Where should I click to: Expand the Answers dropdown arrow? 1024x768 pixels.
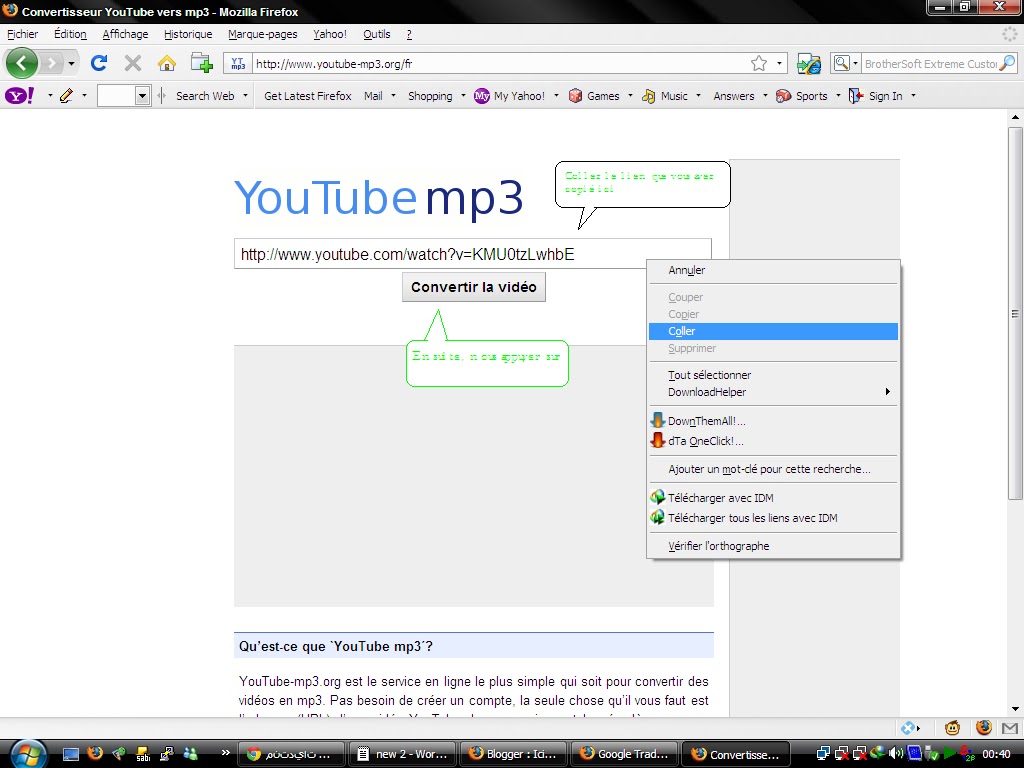765,96
